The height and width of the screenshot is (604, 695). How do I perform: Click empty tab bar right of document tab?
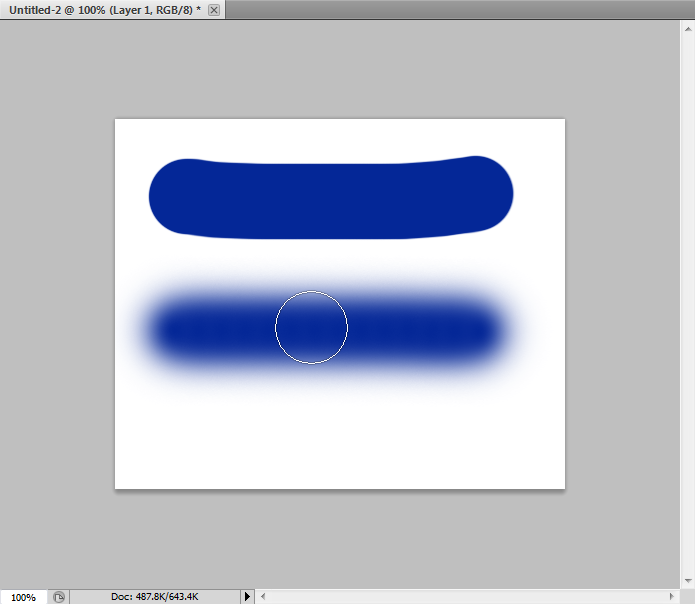(x=450, y=9)
